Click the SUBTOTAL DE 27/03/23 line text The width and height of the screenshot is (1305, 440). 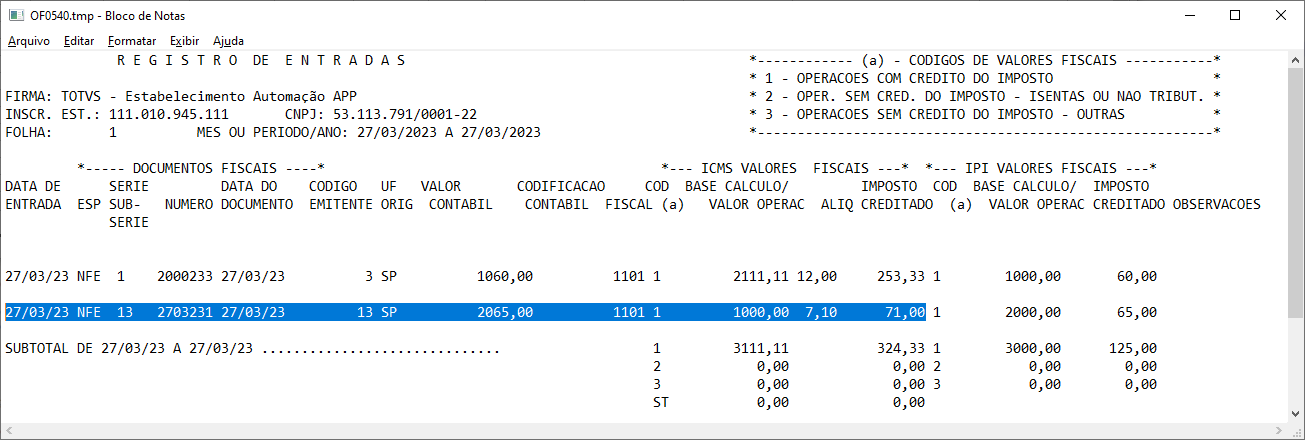130,349
